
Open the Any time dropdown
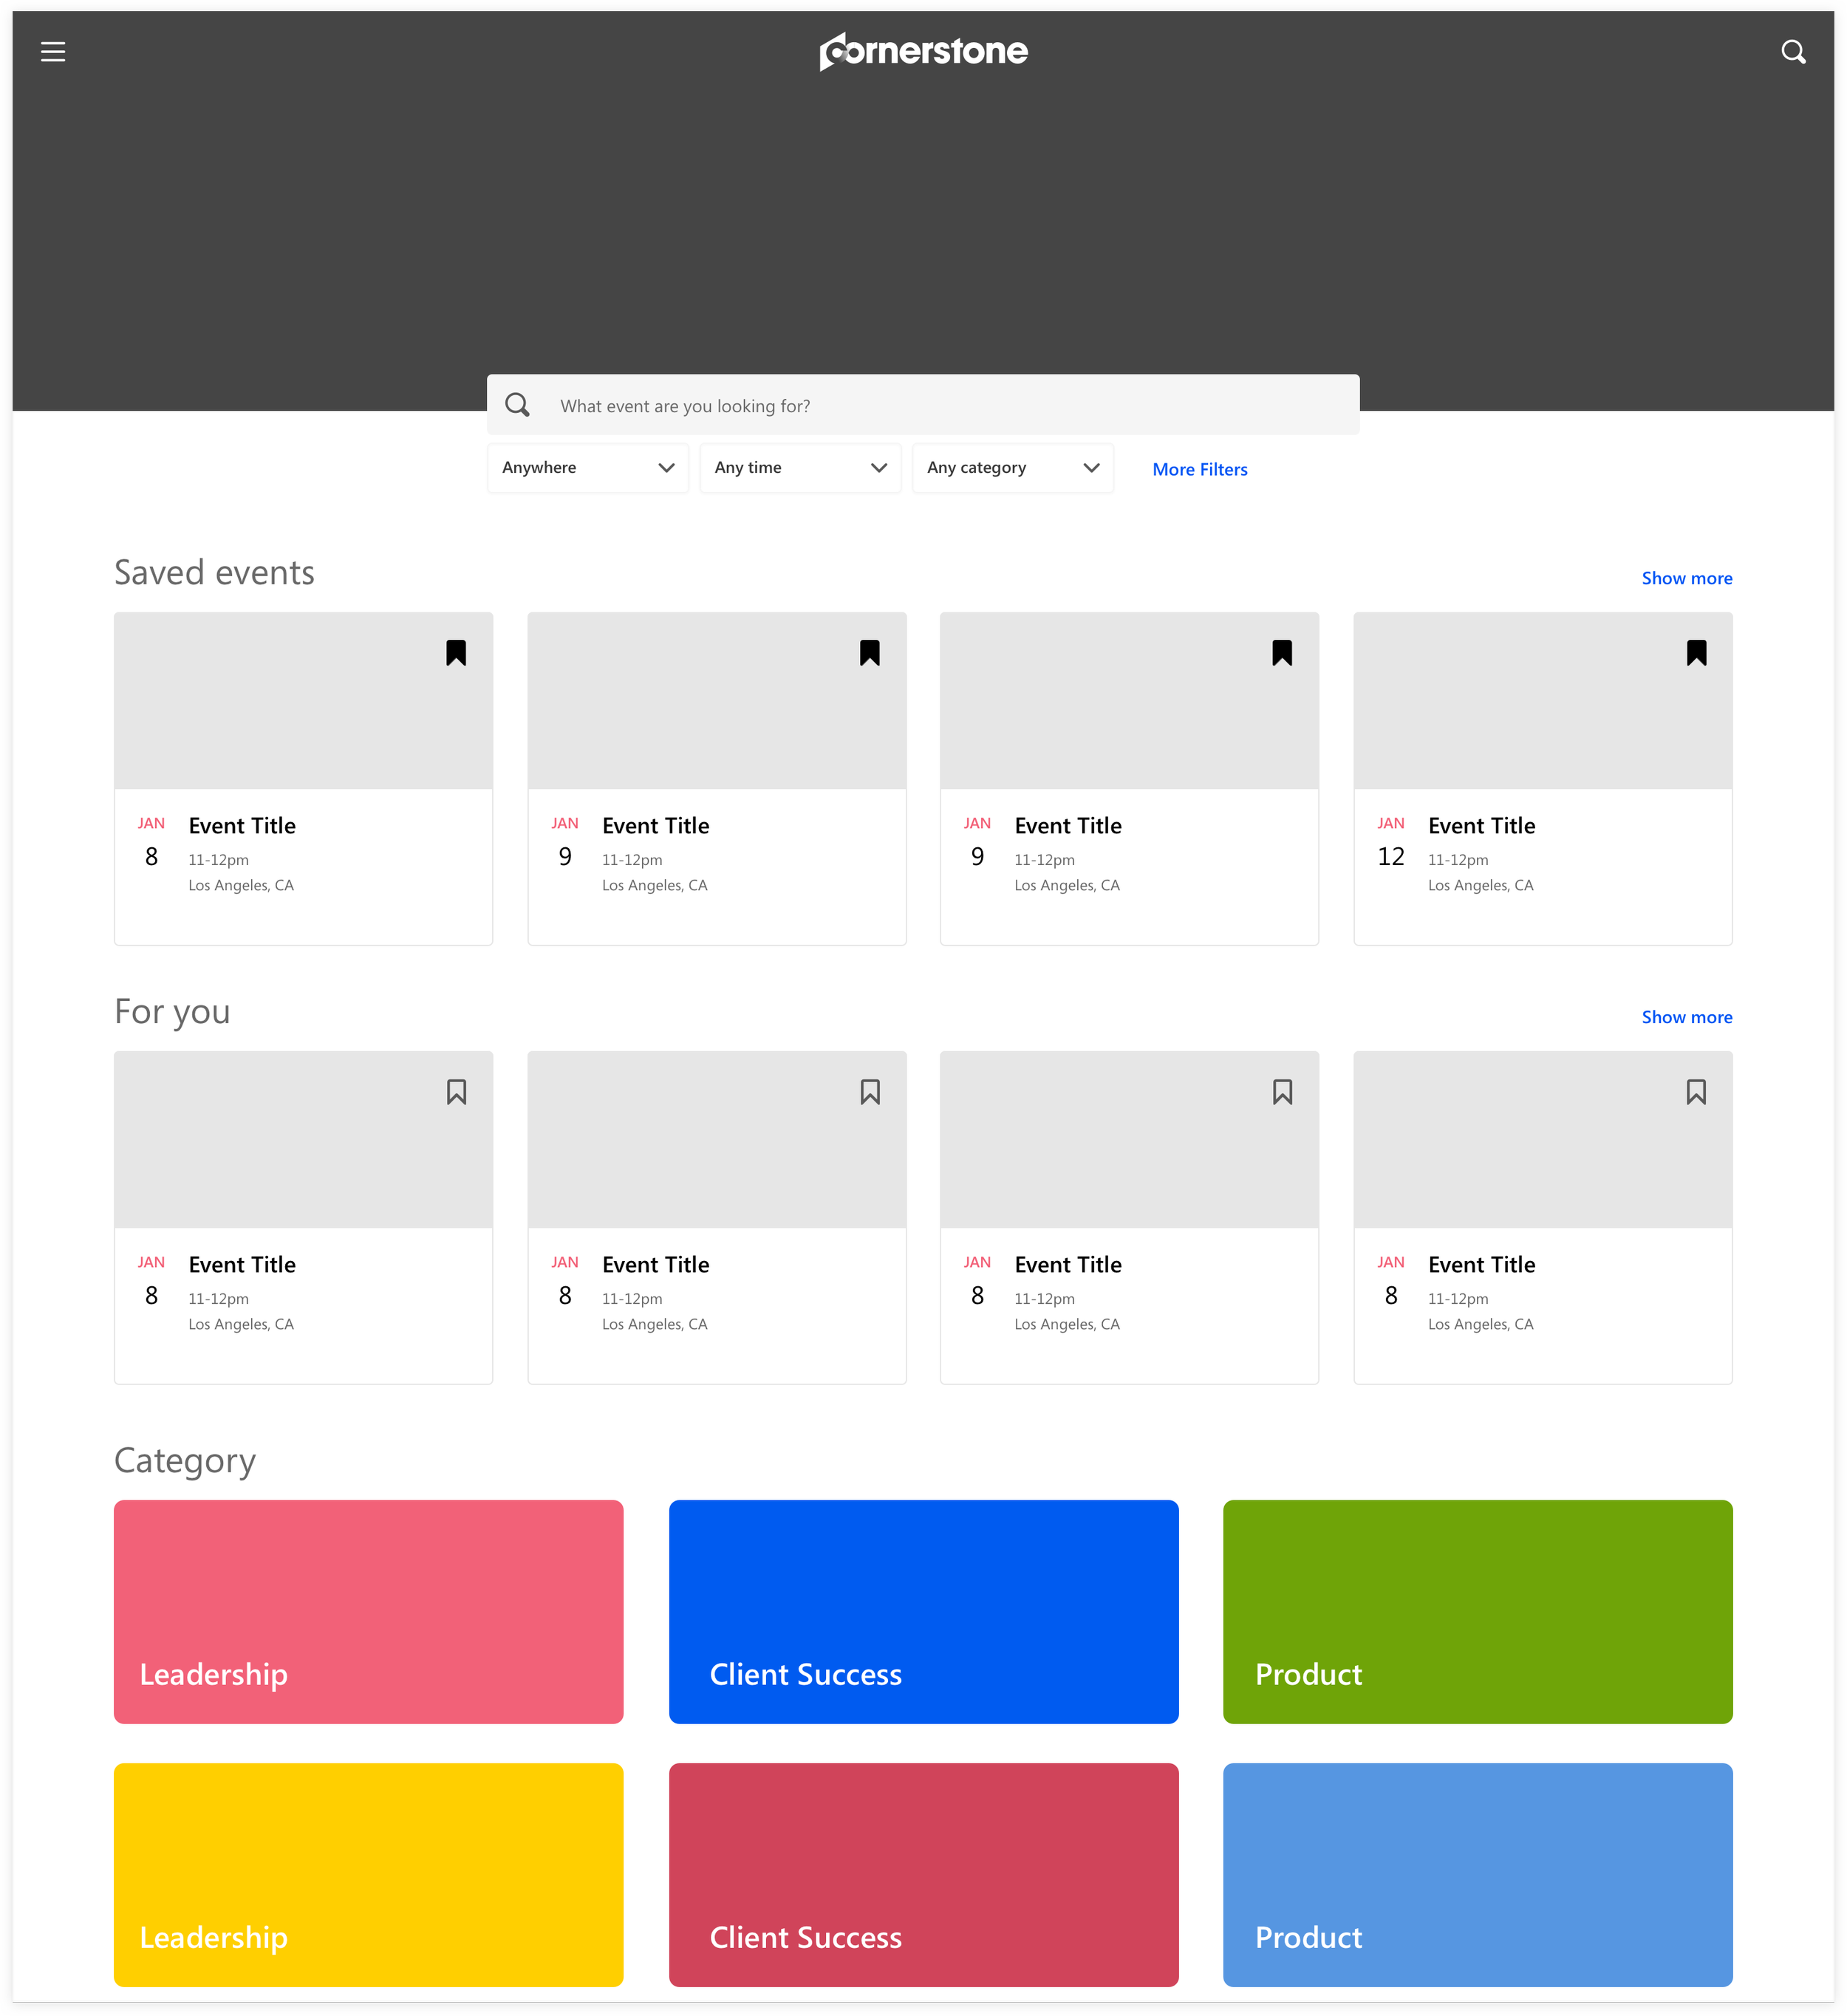pos(800,468)
